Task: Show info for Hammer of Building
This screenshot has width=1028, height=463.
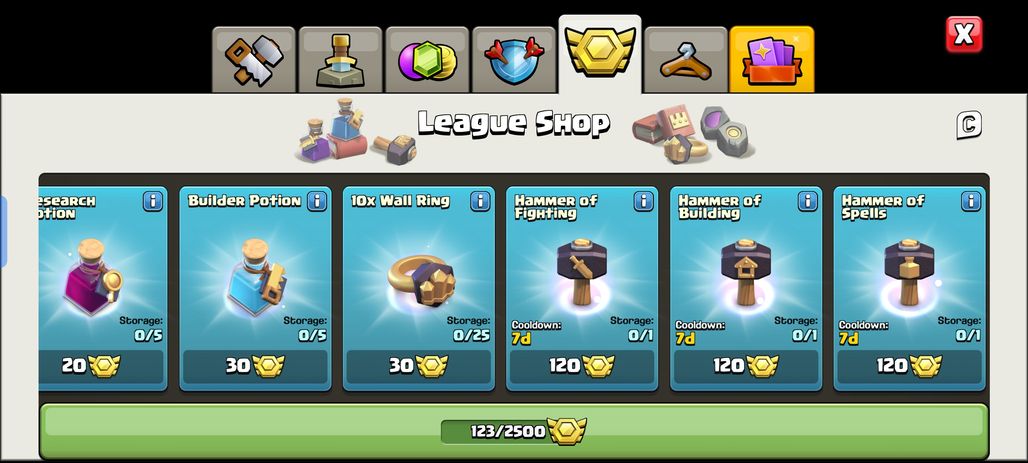Action: [x=808, y=201]
